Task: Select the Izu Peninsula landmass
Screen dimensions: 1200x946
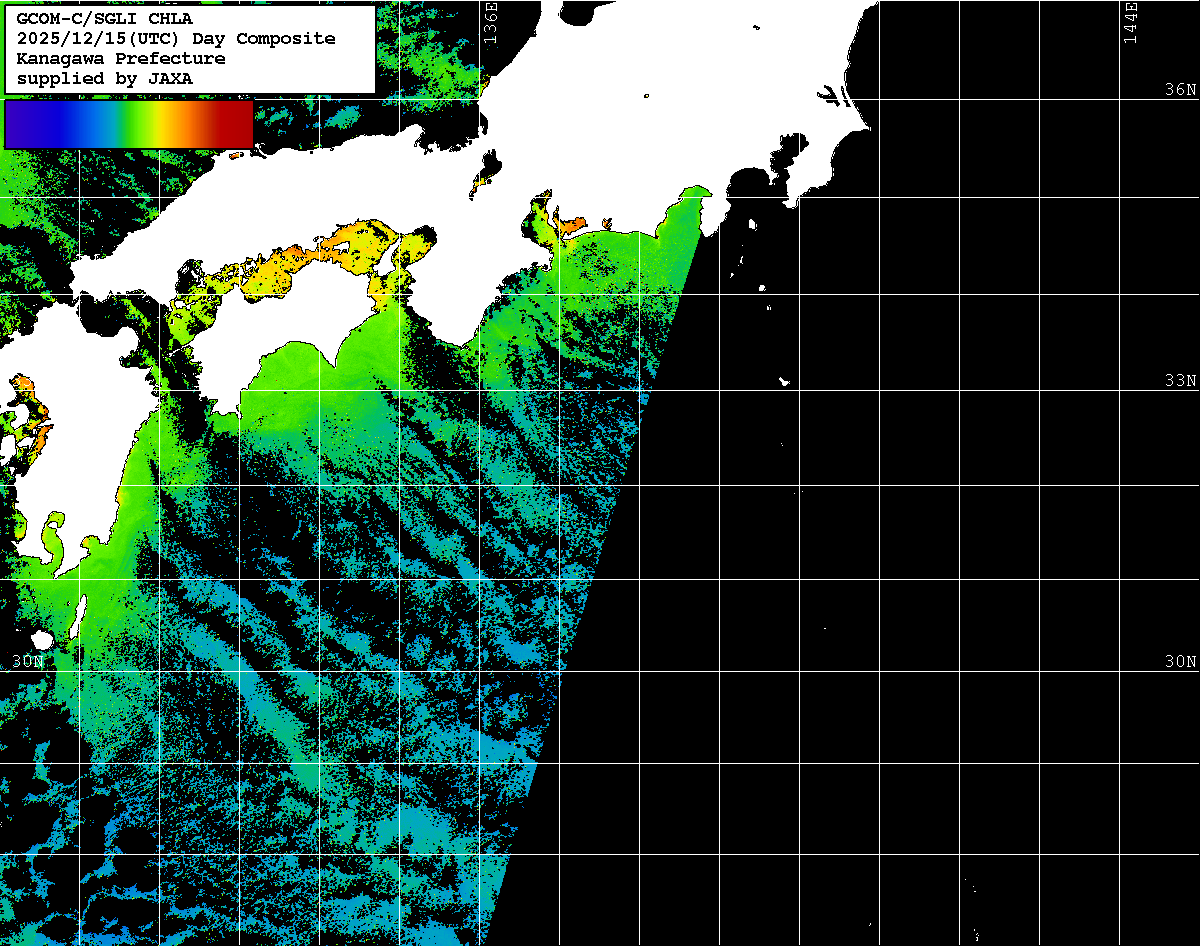Action: coord(714,212)
